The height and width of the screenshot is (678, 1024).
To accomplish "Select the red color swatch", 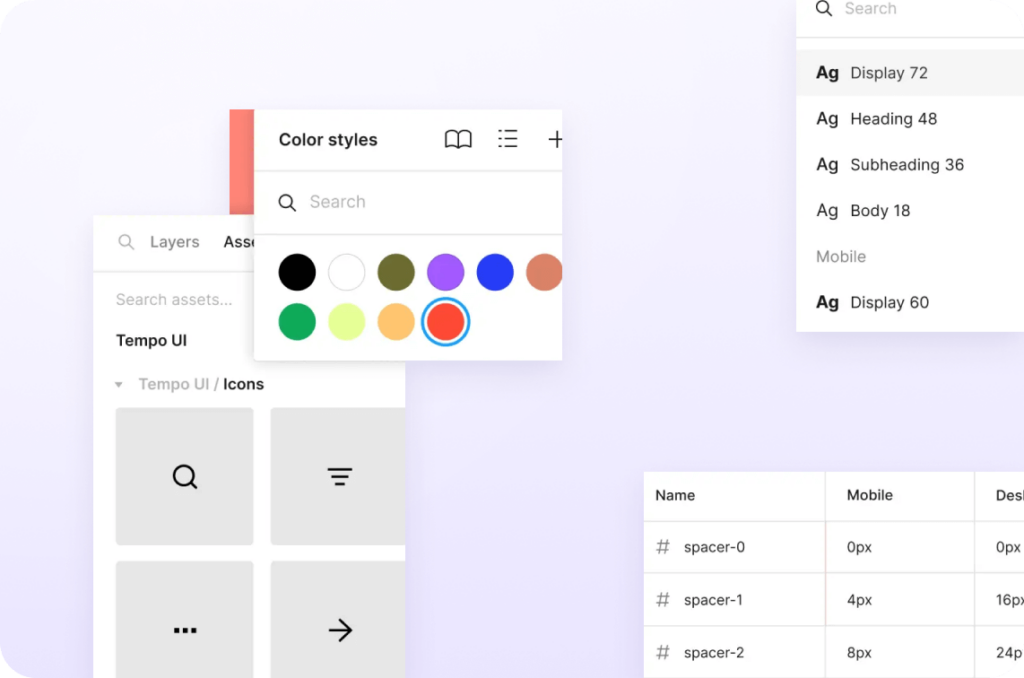I will click(x=445, y=321).
